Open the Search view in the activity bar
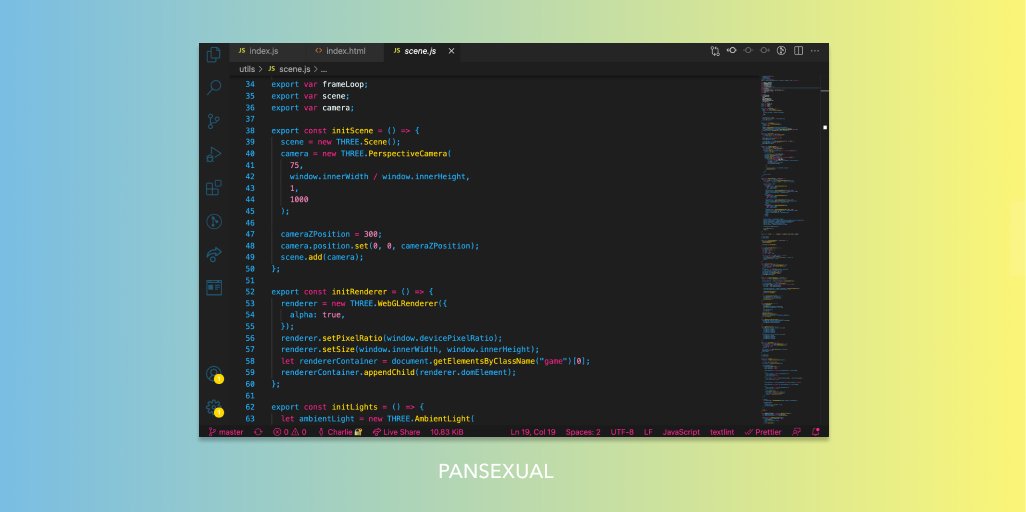1026x512 pixels. pos(213,87)
